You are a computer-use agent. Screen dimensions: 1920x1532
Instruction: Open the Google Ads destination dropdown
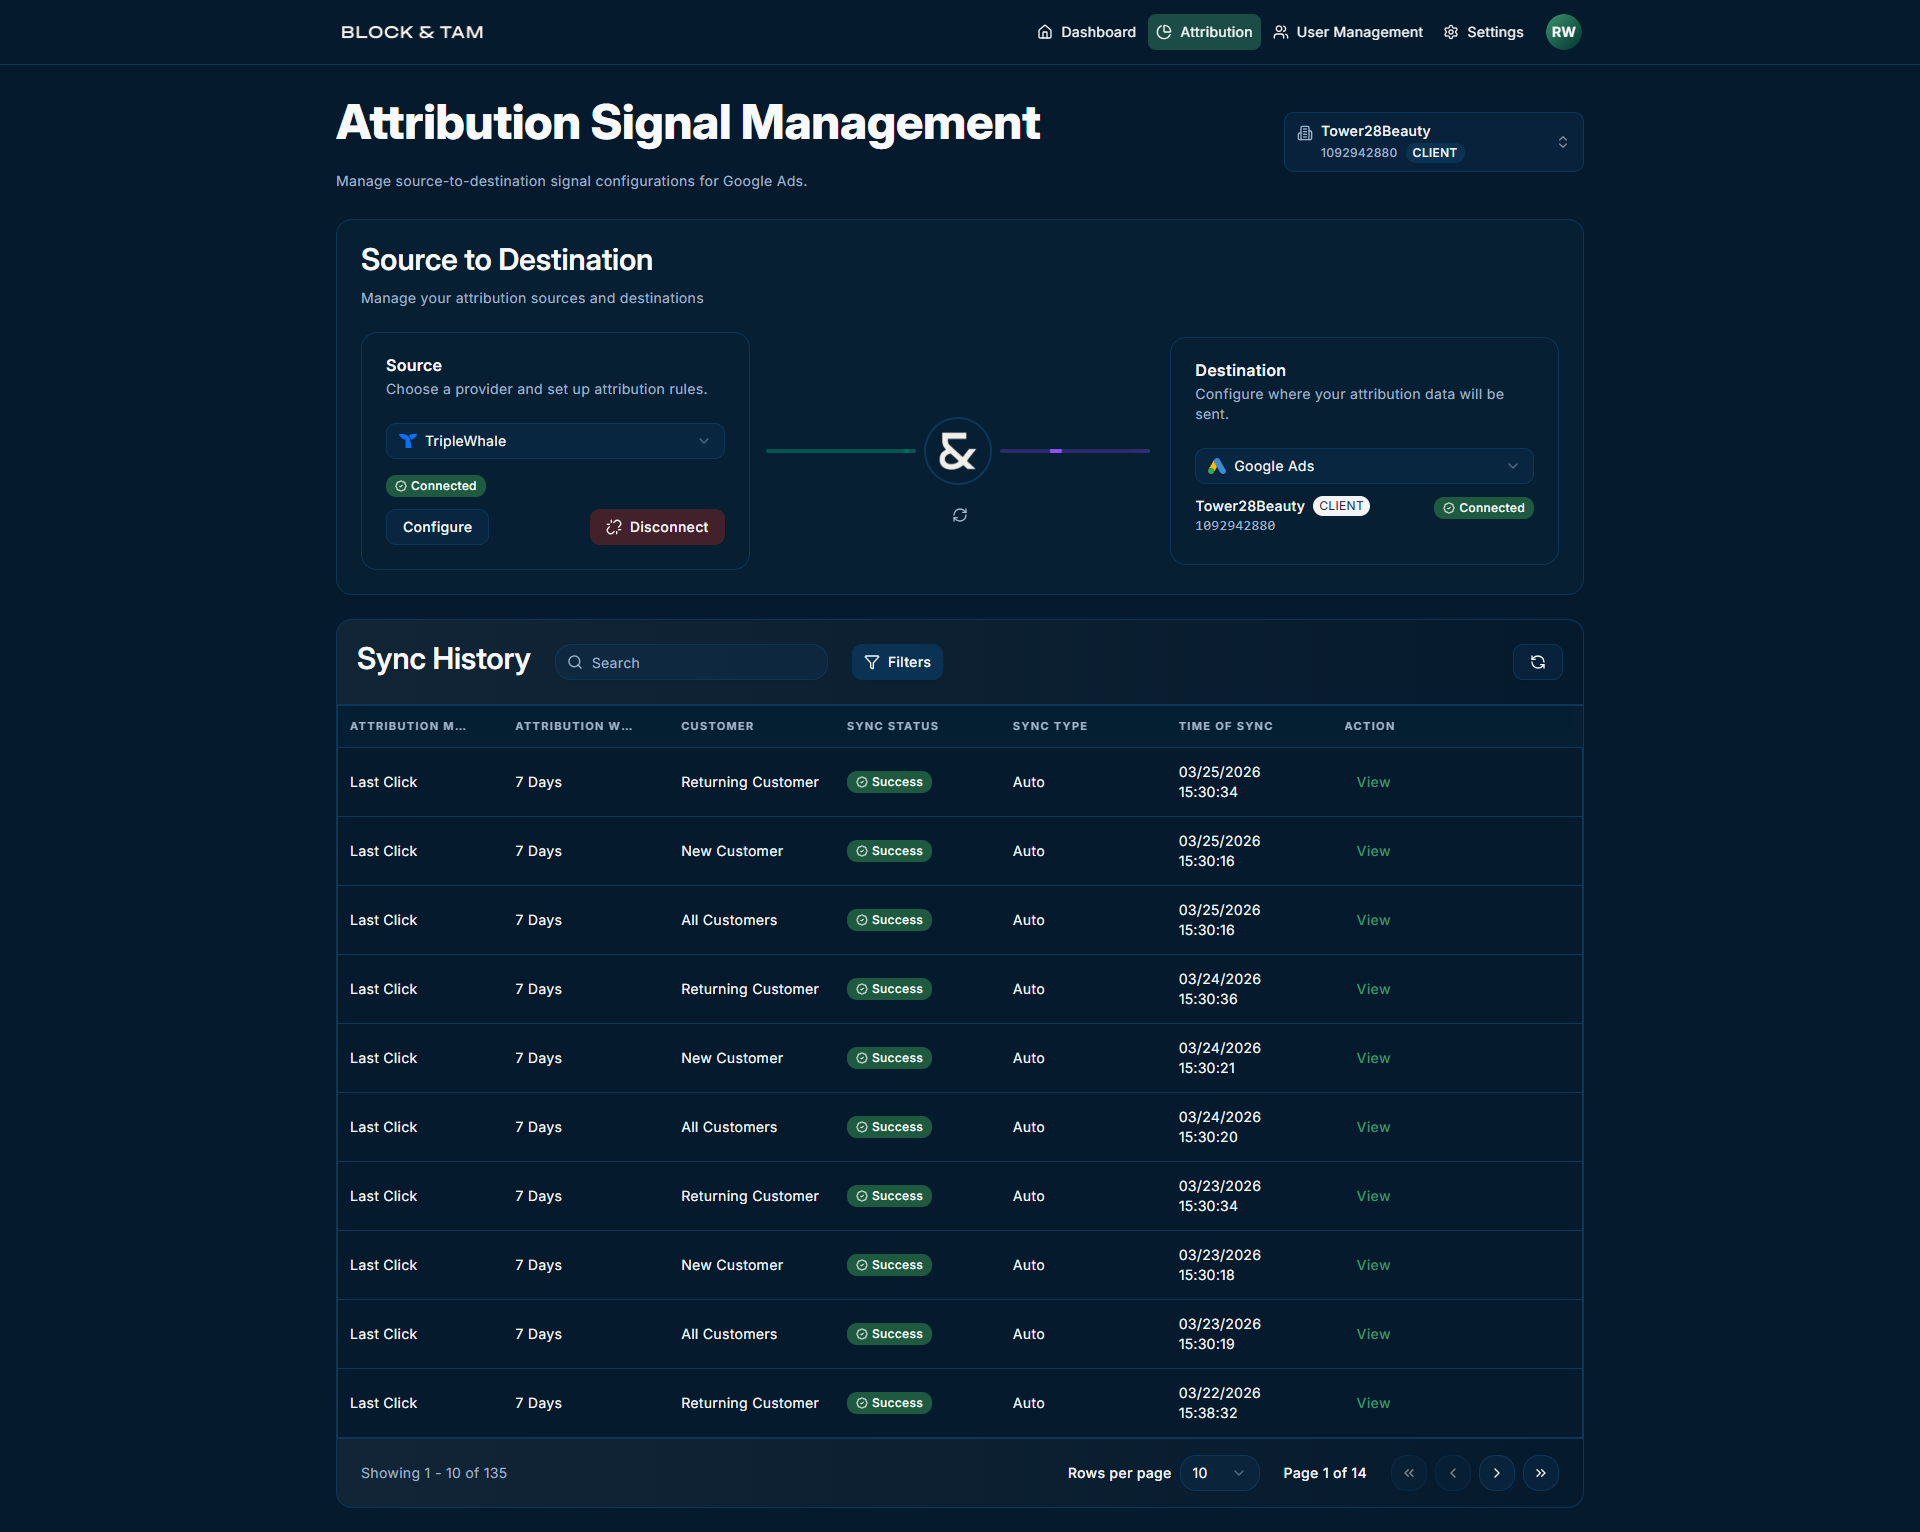point(1363,465)
